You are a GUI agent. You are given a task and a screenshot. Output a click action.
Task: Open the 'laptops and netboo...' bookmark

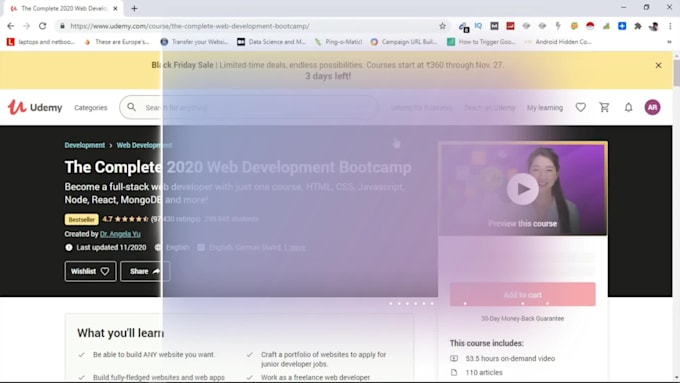(x=41, y=42)
